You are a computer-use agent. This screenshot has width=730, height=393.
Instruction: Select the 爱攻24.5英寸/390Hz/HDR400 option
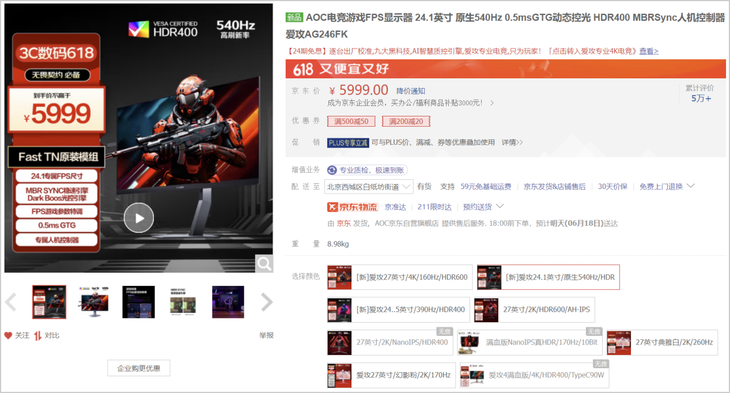pos(398,310)
